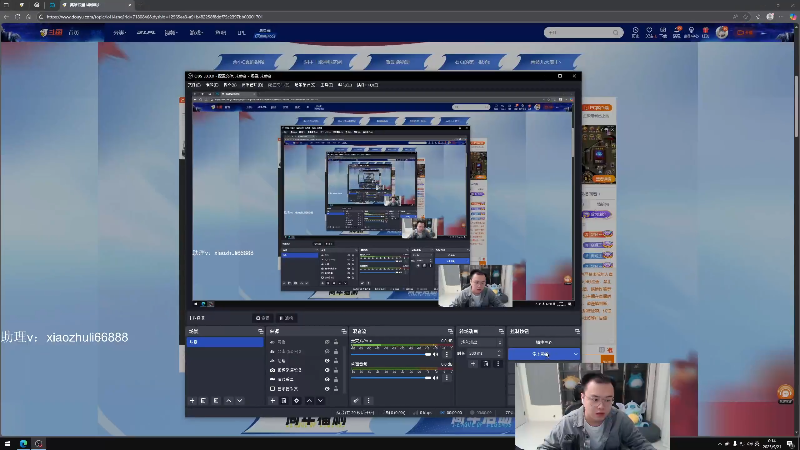Mute the first audio mixer channel speaker
The width and height of the screenshot is (800, 450).
[436, 354]
